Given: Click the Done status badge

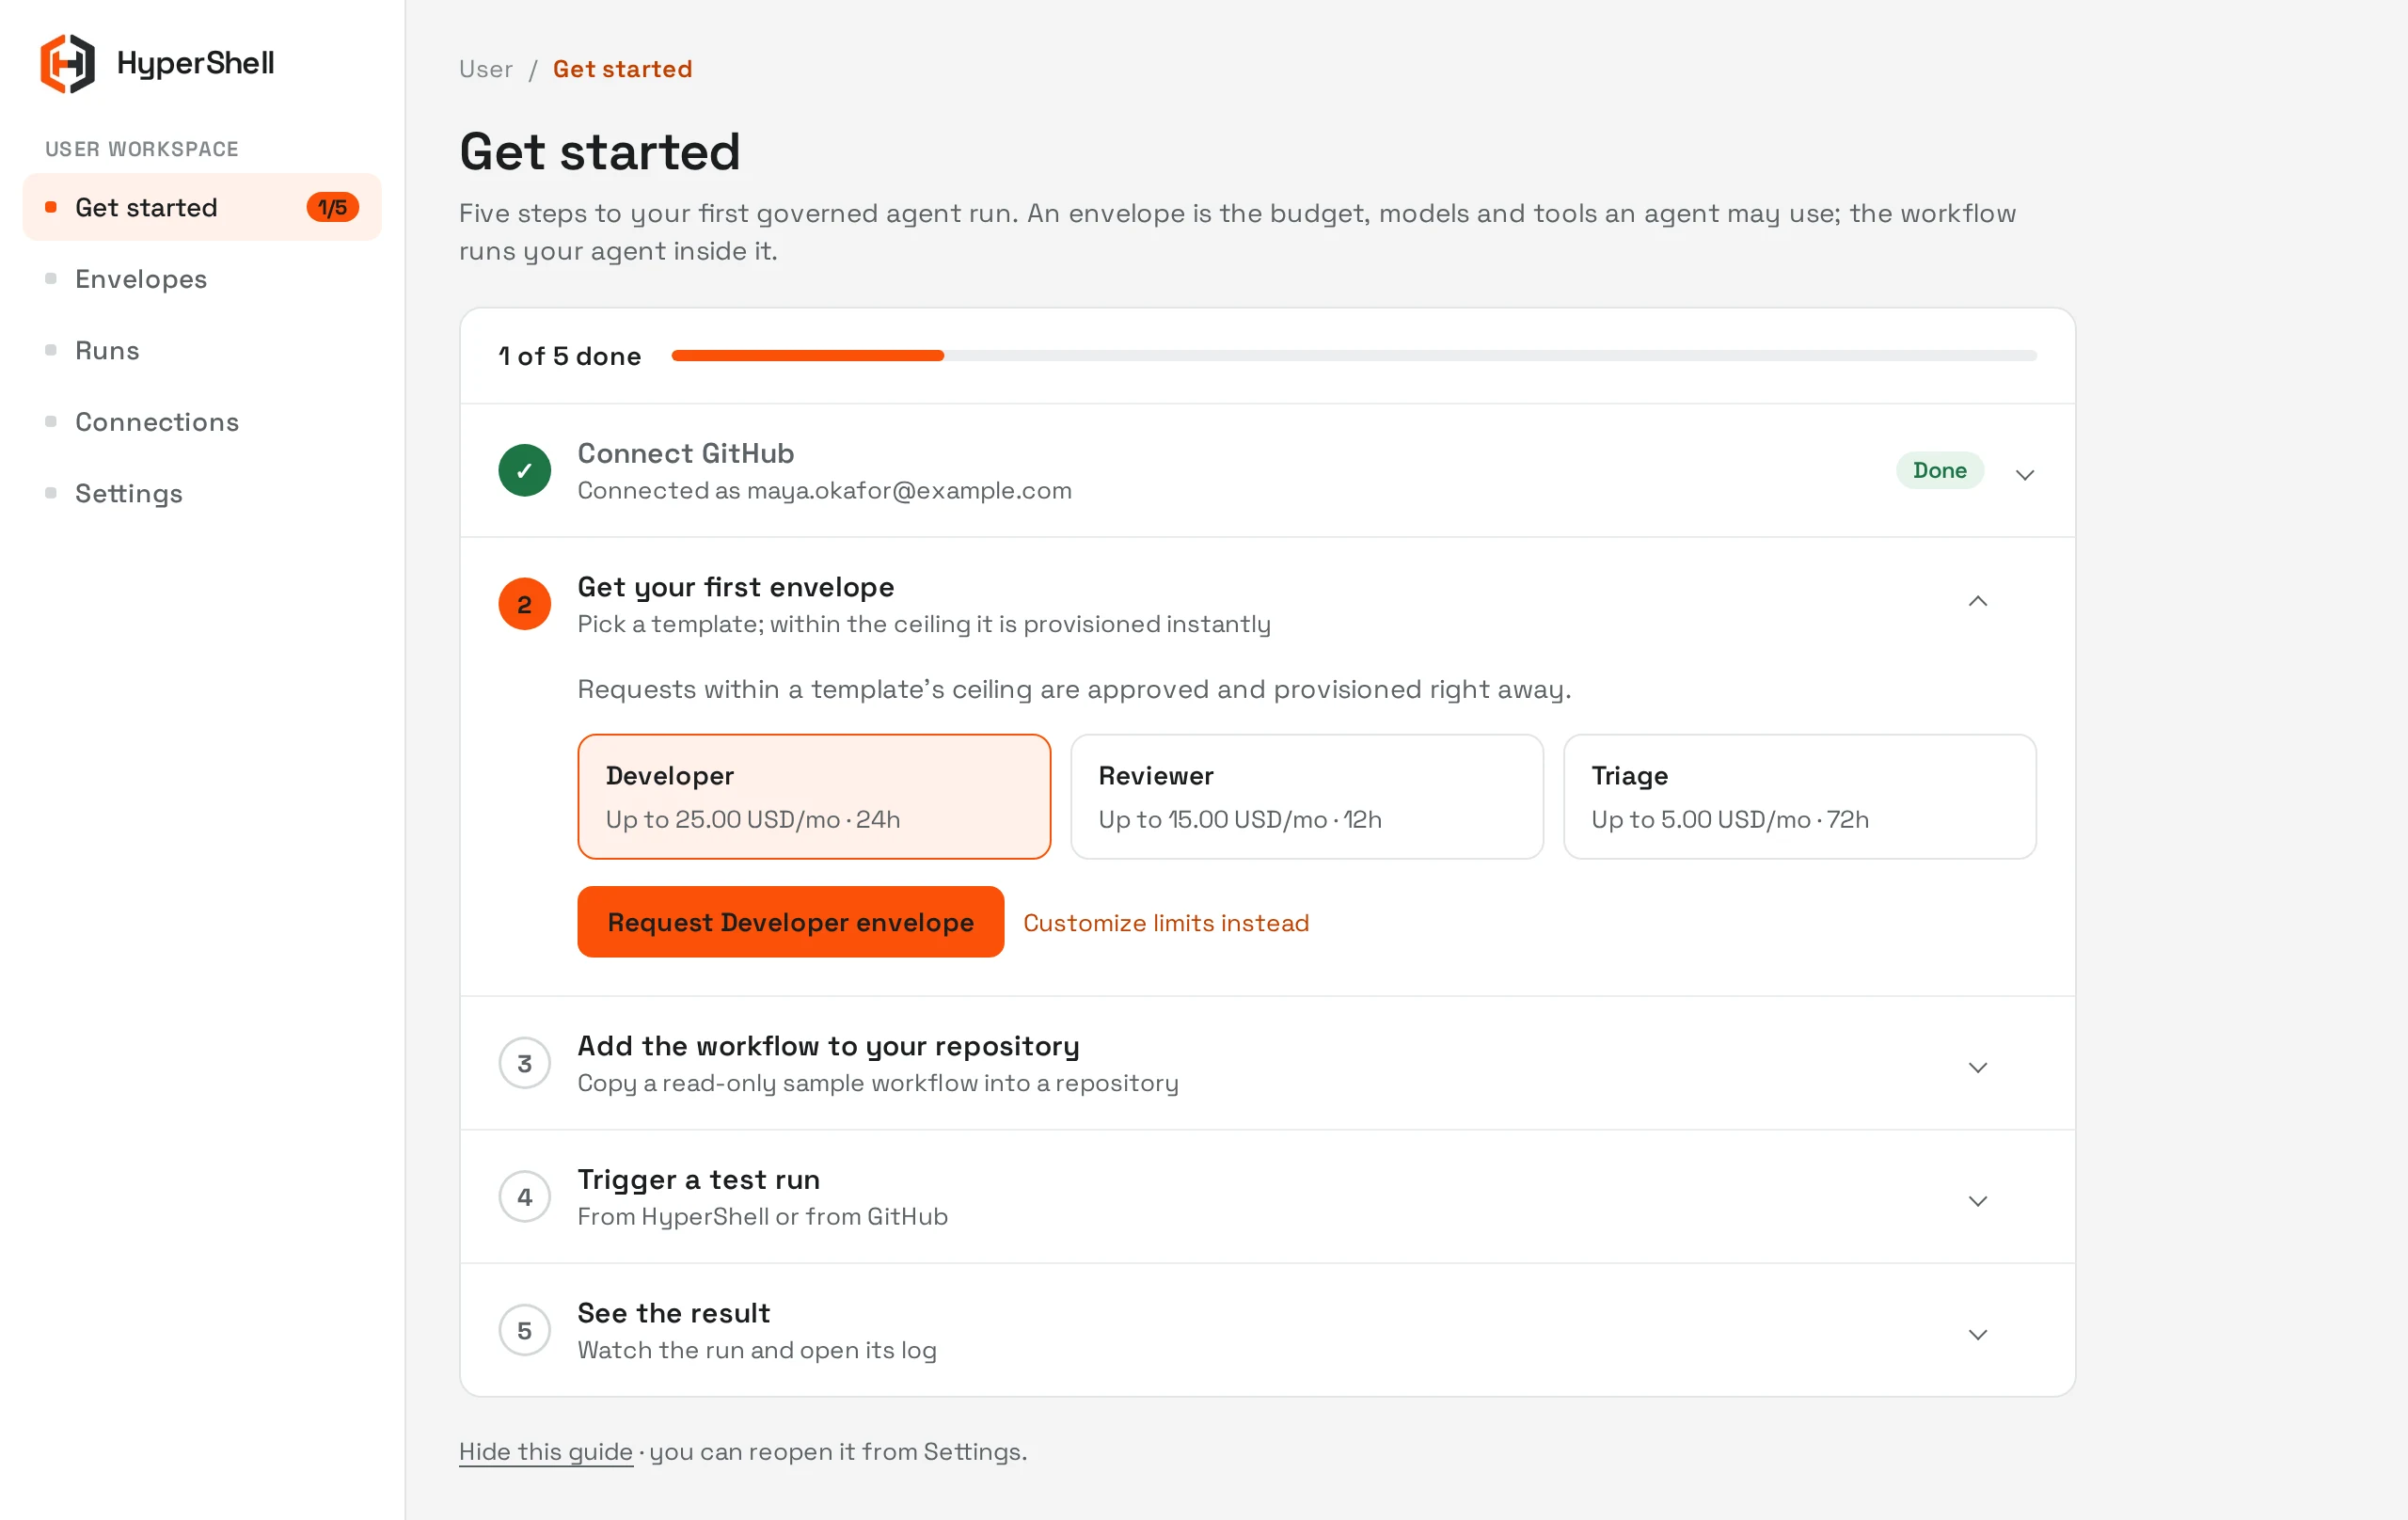Looking at the screenshot, I should 1940,470.
